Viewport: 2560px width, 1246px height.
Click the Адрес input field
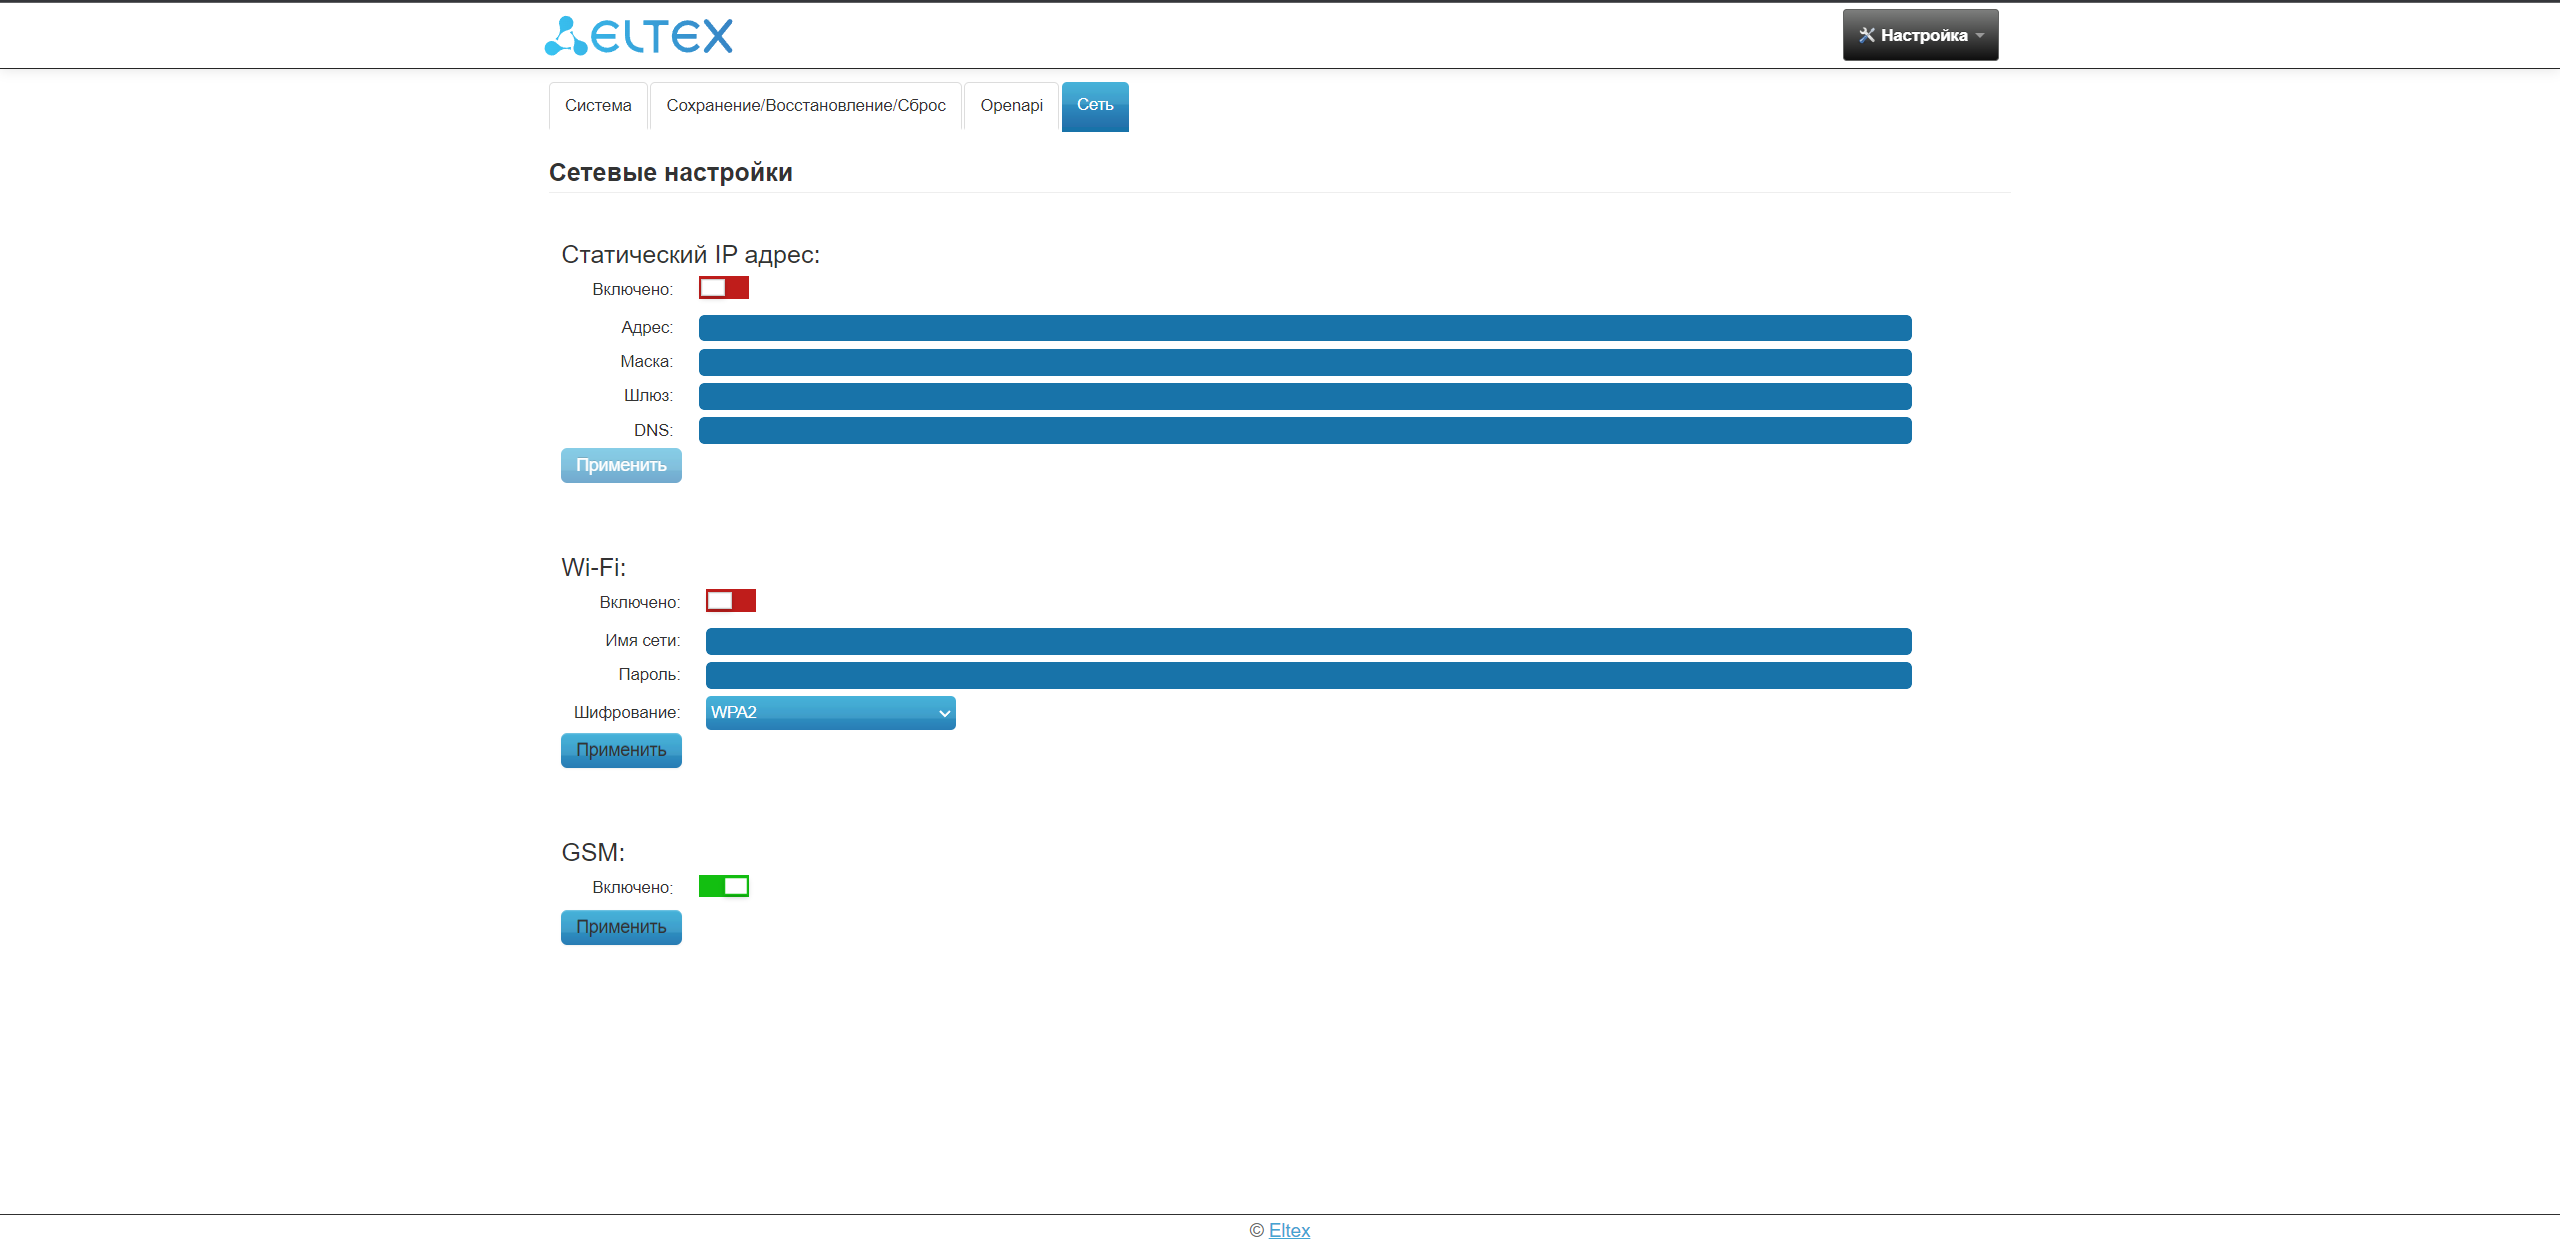coord(1305,328)
